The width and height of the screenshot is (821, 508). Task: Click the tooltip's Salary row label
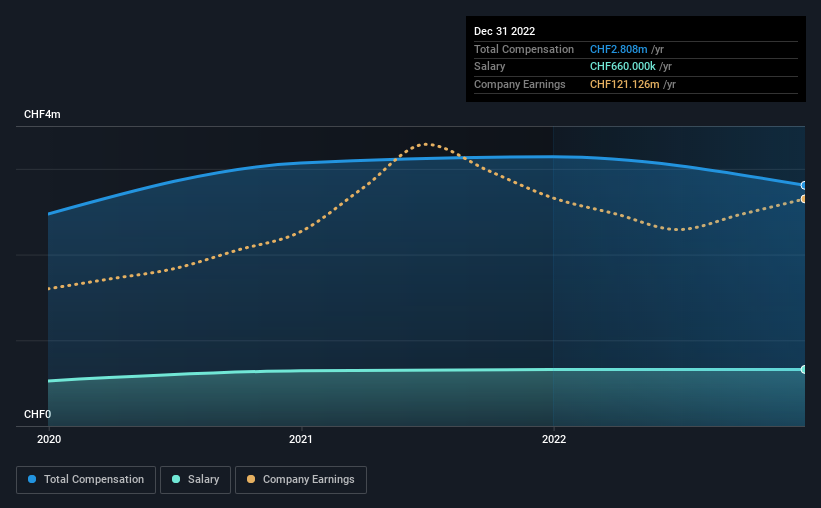490,67
